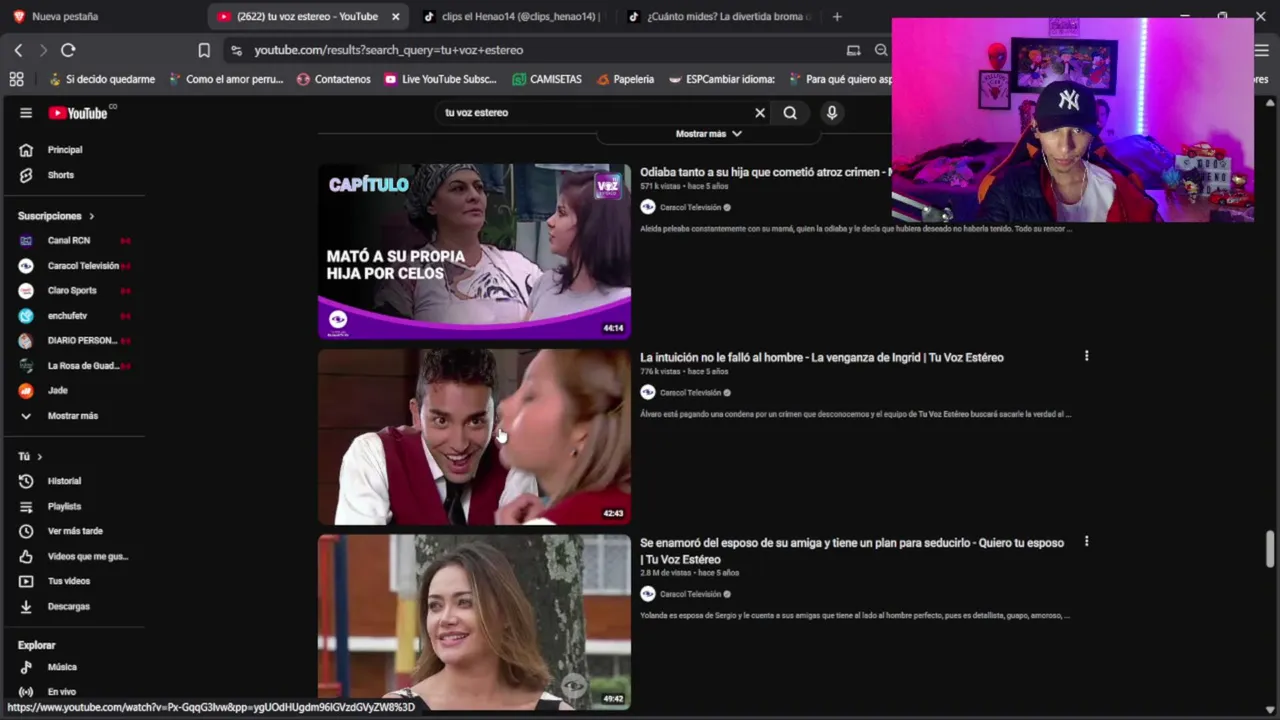The height and width of the screenshot is (720, 1280).
Task: Close the tu voz estereo YouTube tab
Action: (396, 16)
